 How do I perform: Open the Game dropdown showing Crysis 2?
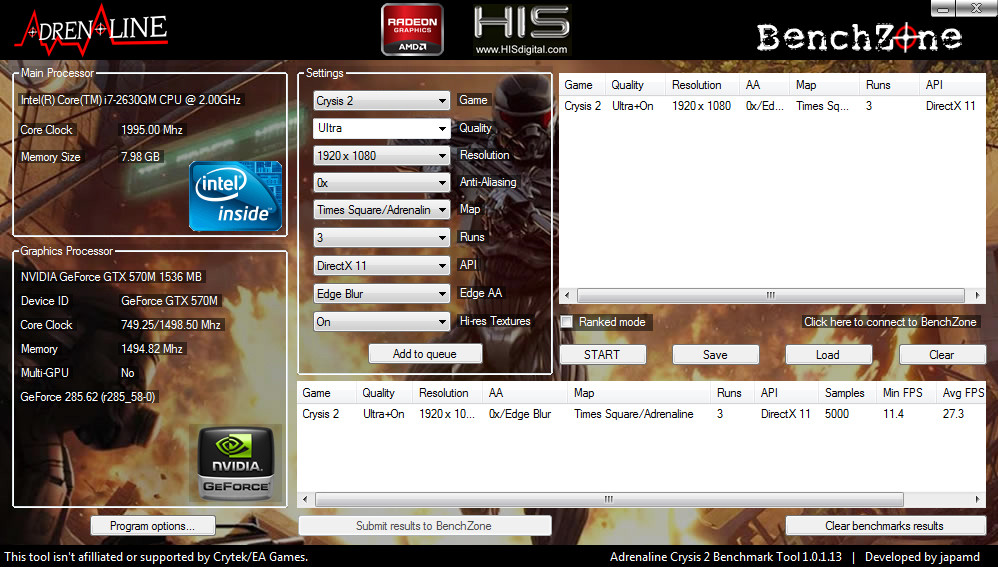381,101
